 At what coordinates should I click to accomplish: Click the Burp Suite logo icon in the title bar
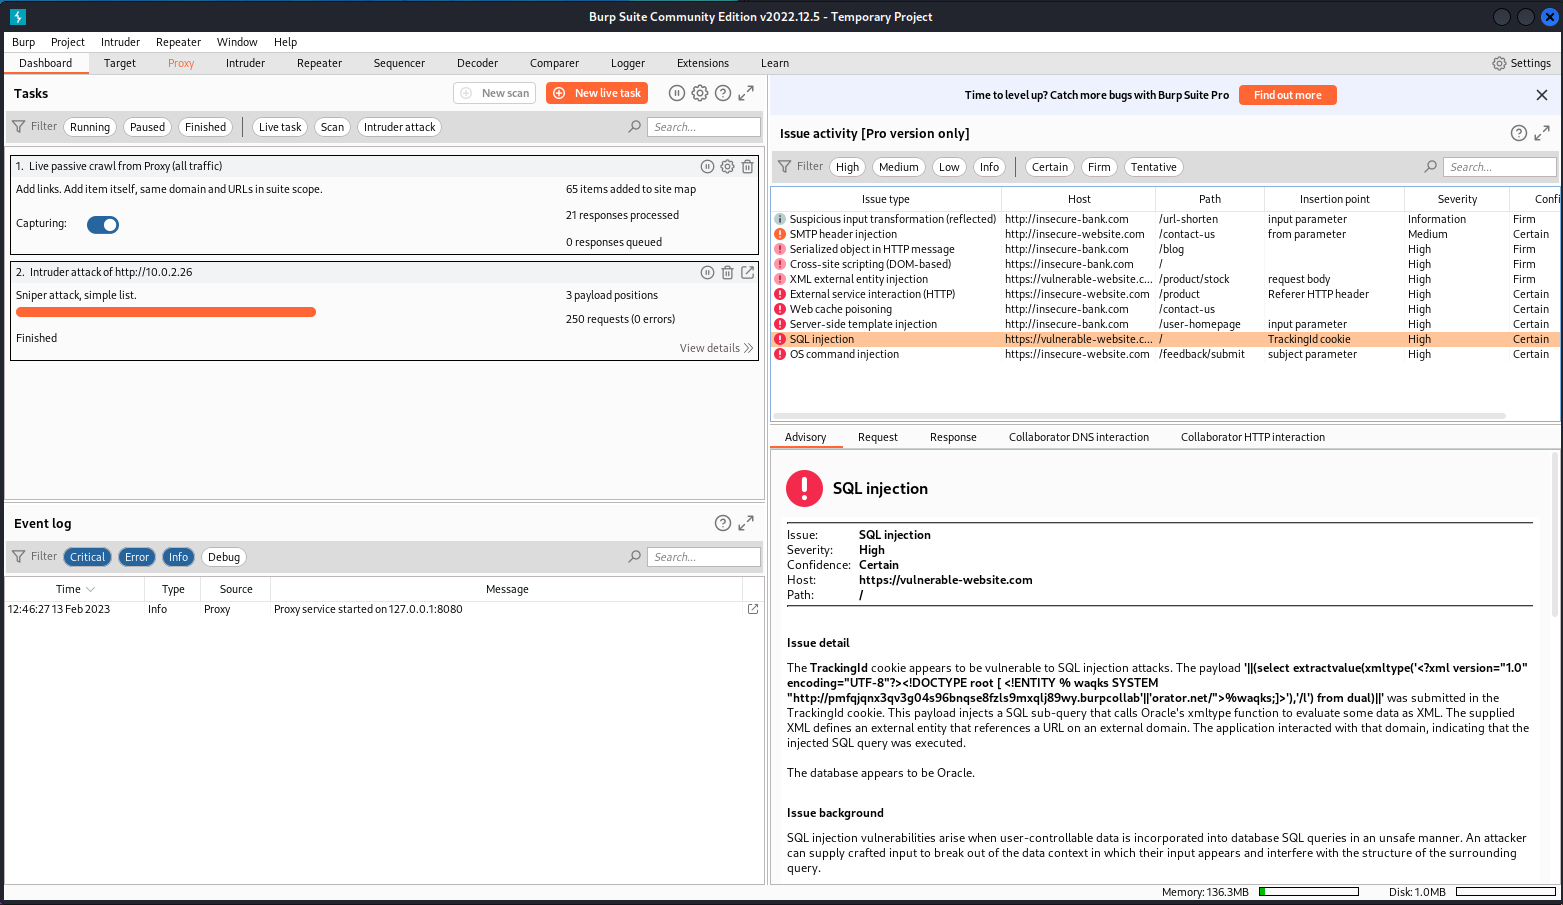point(18,17)
